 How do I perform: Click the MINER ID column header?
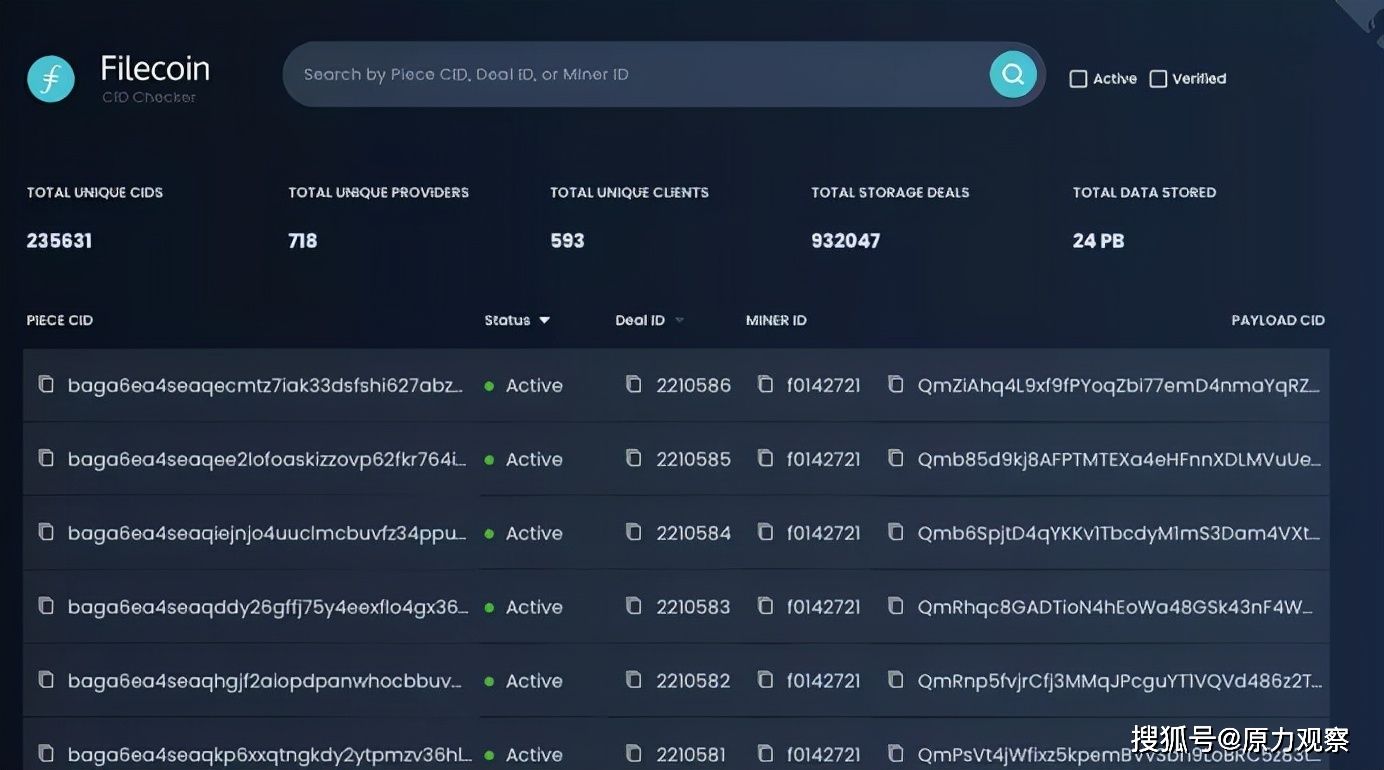(776, 320)
